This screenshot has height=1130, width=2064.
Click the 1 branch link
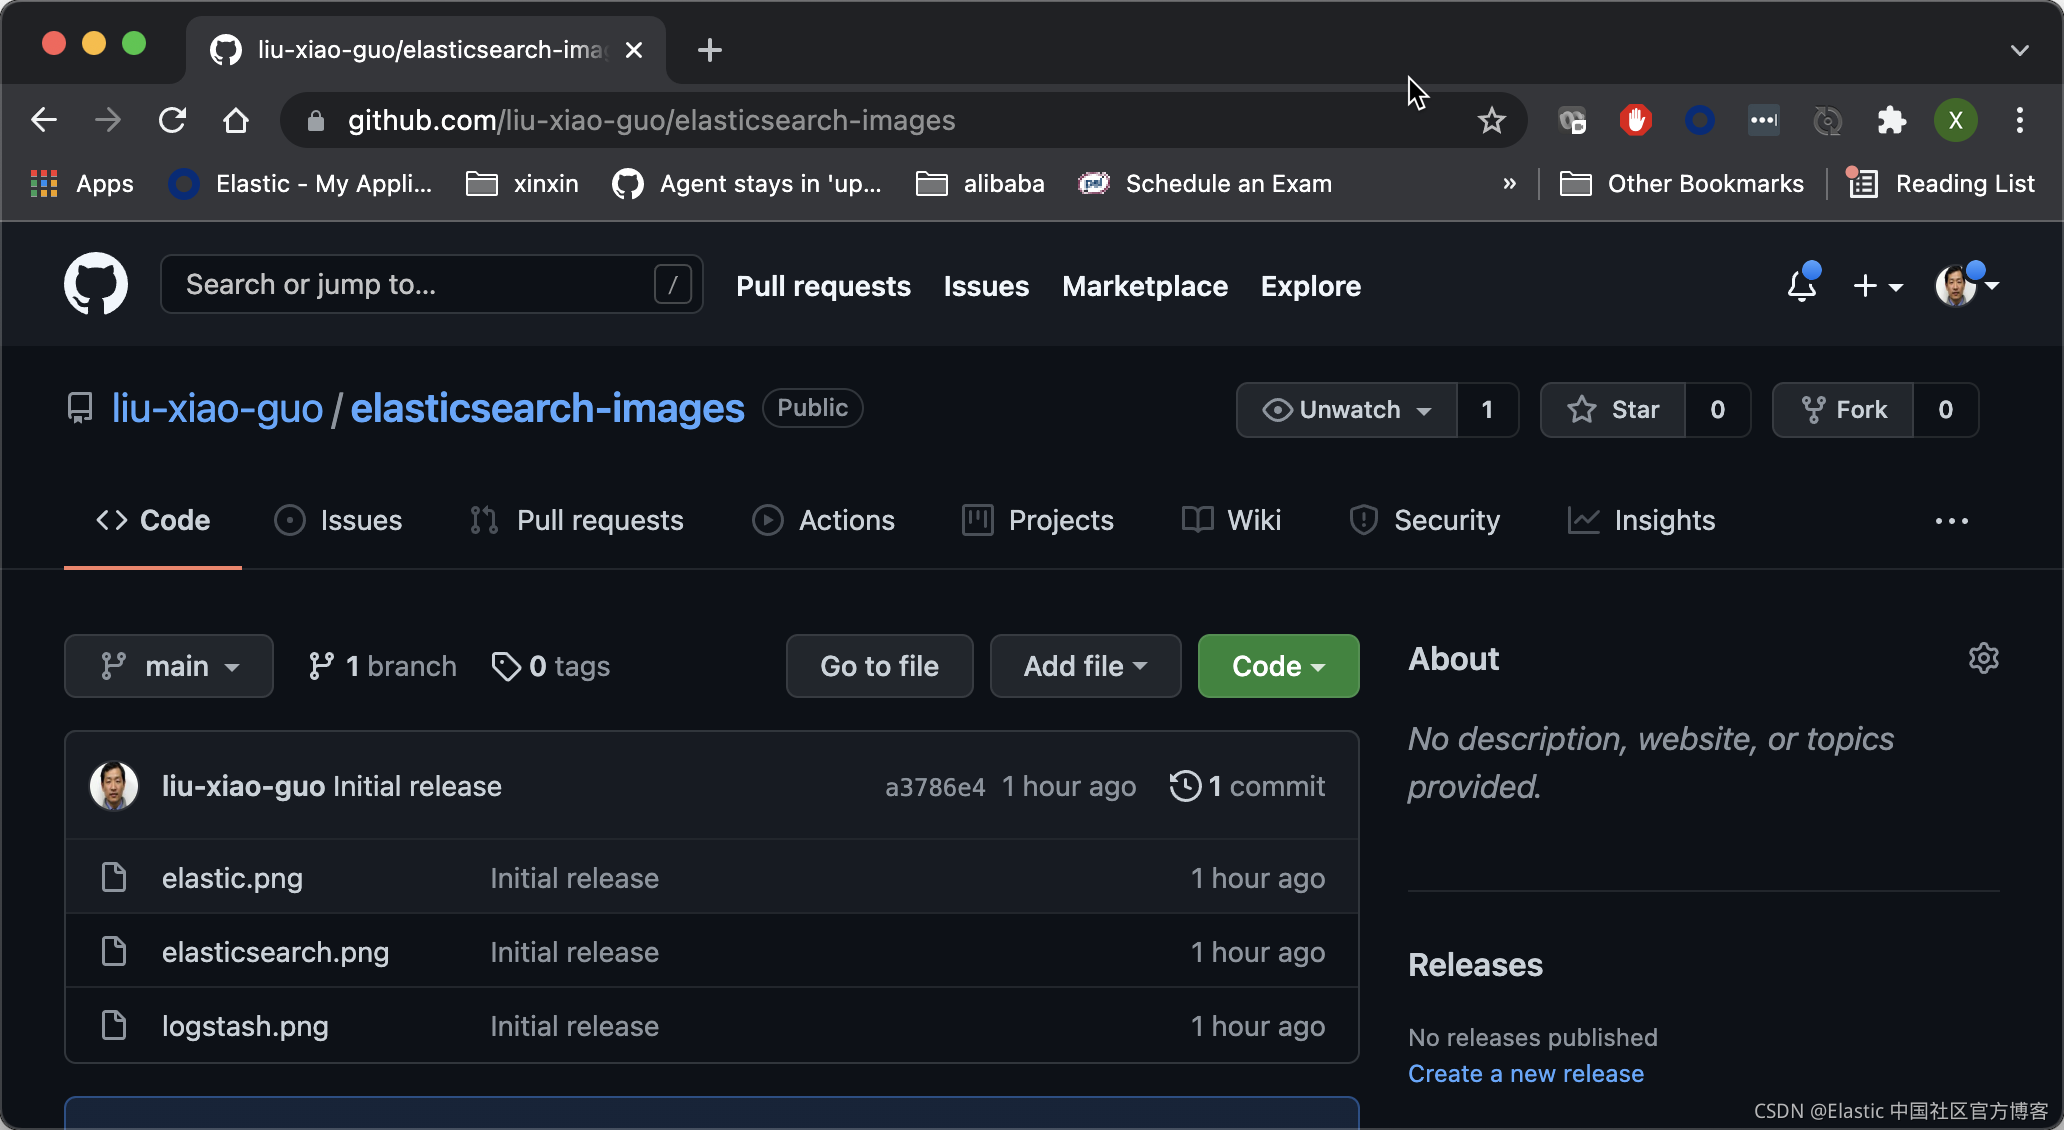[382, 666]
